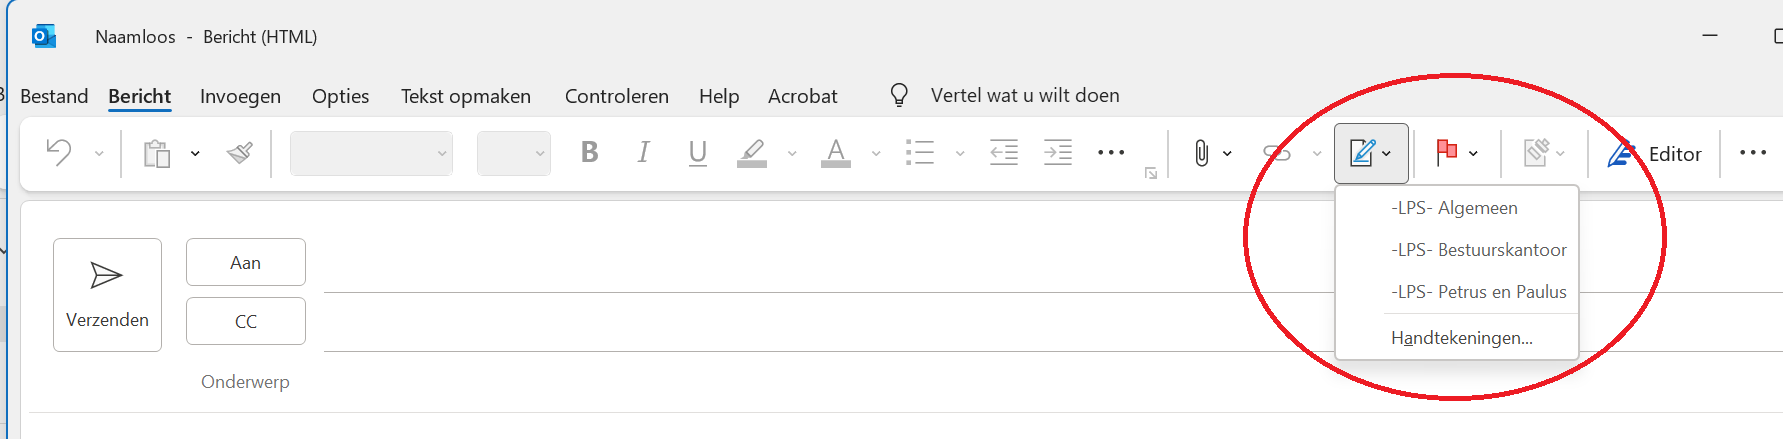Screen dimensions: 1783x439
Task: Toggle italic formatting
Action: click(643, 153)
